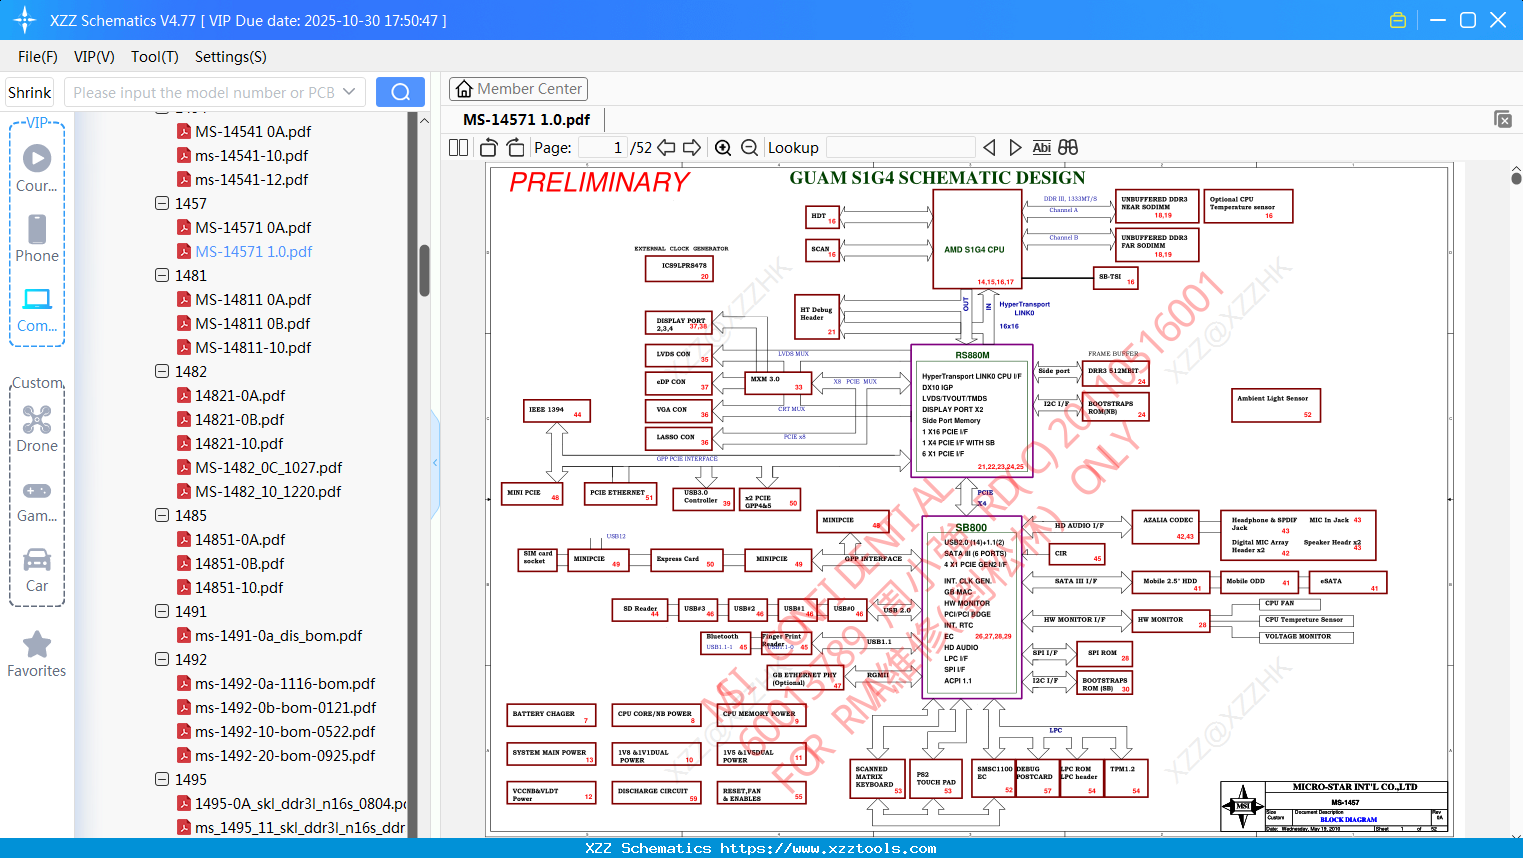
Task: Open MS-1482_0C_1027.pdf
Action: tap(268, 467)
